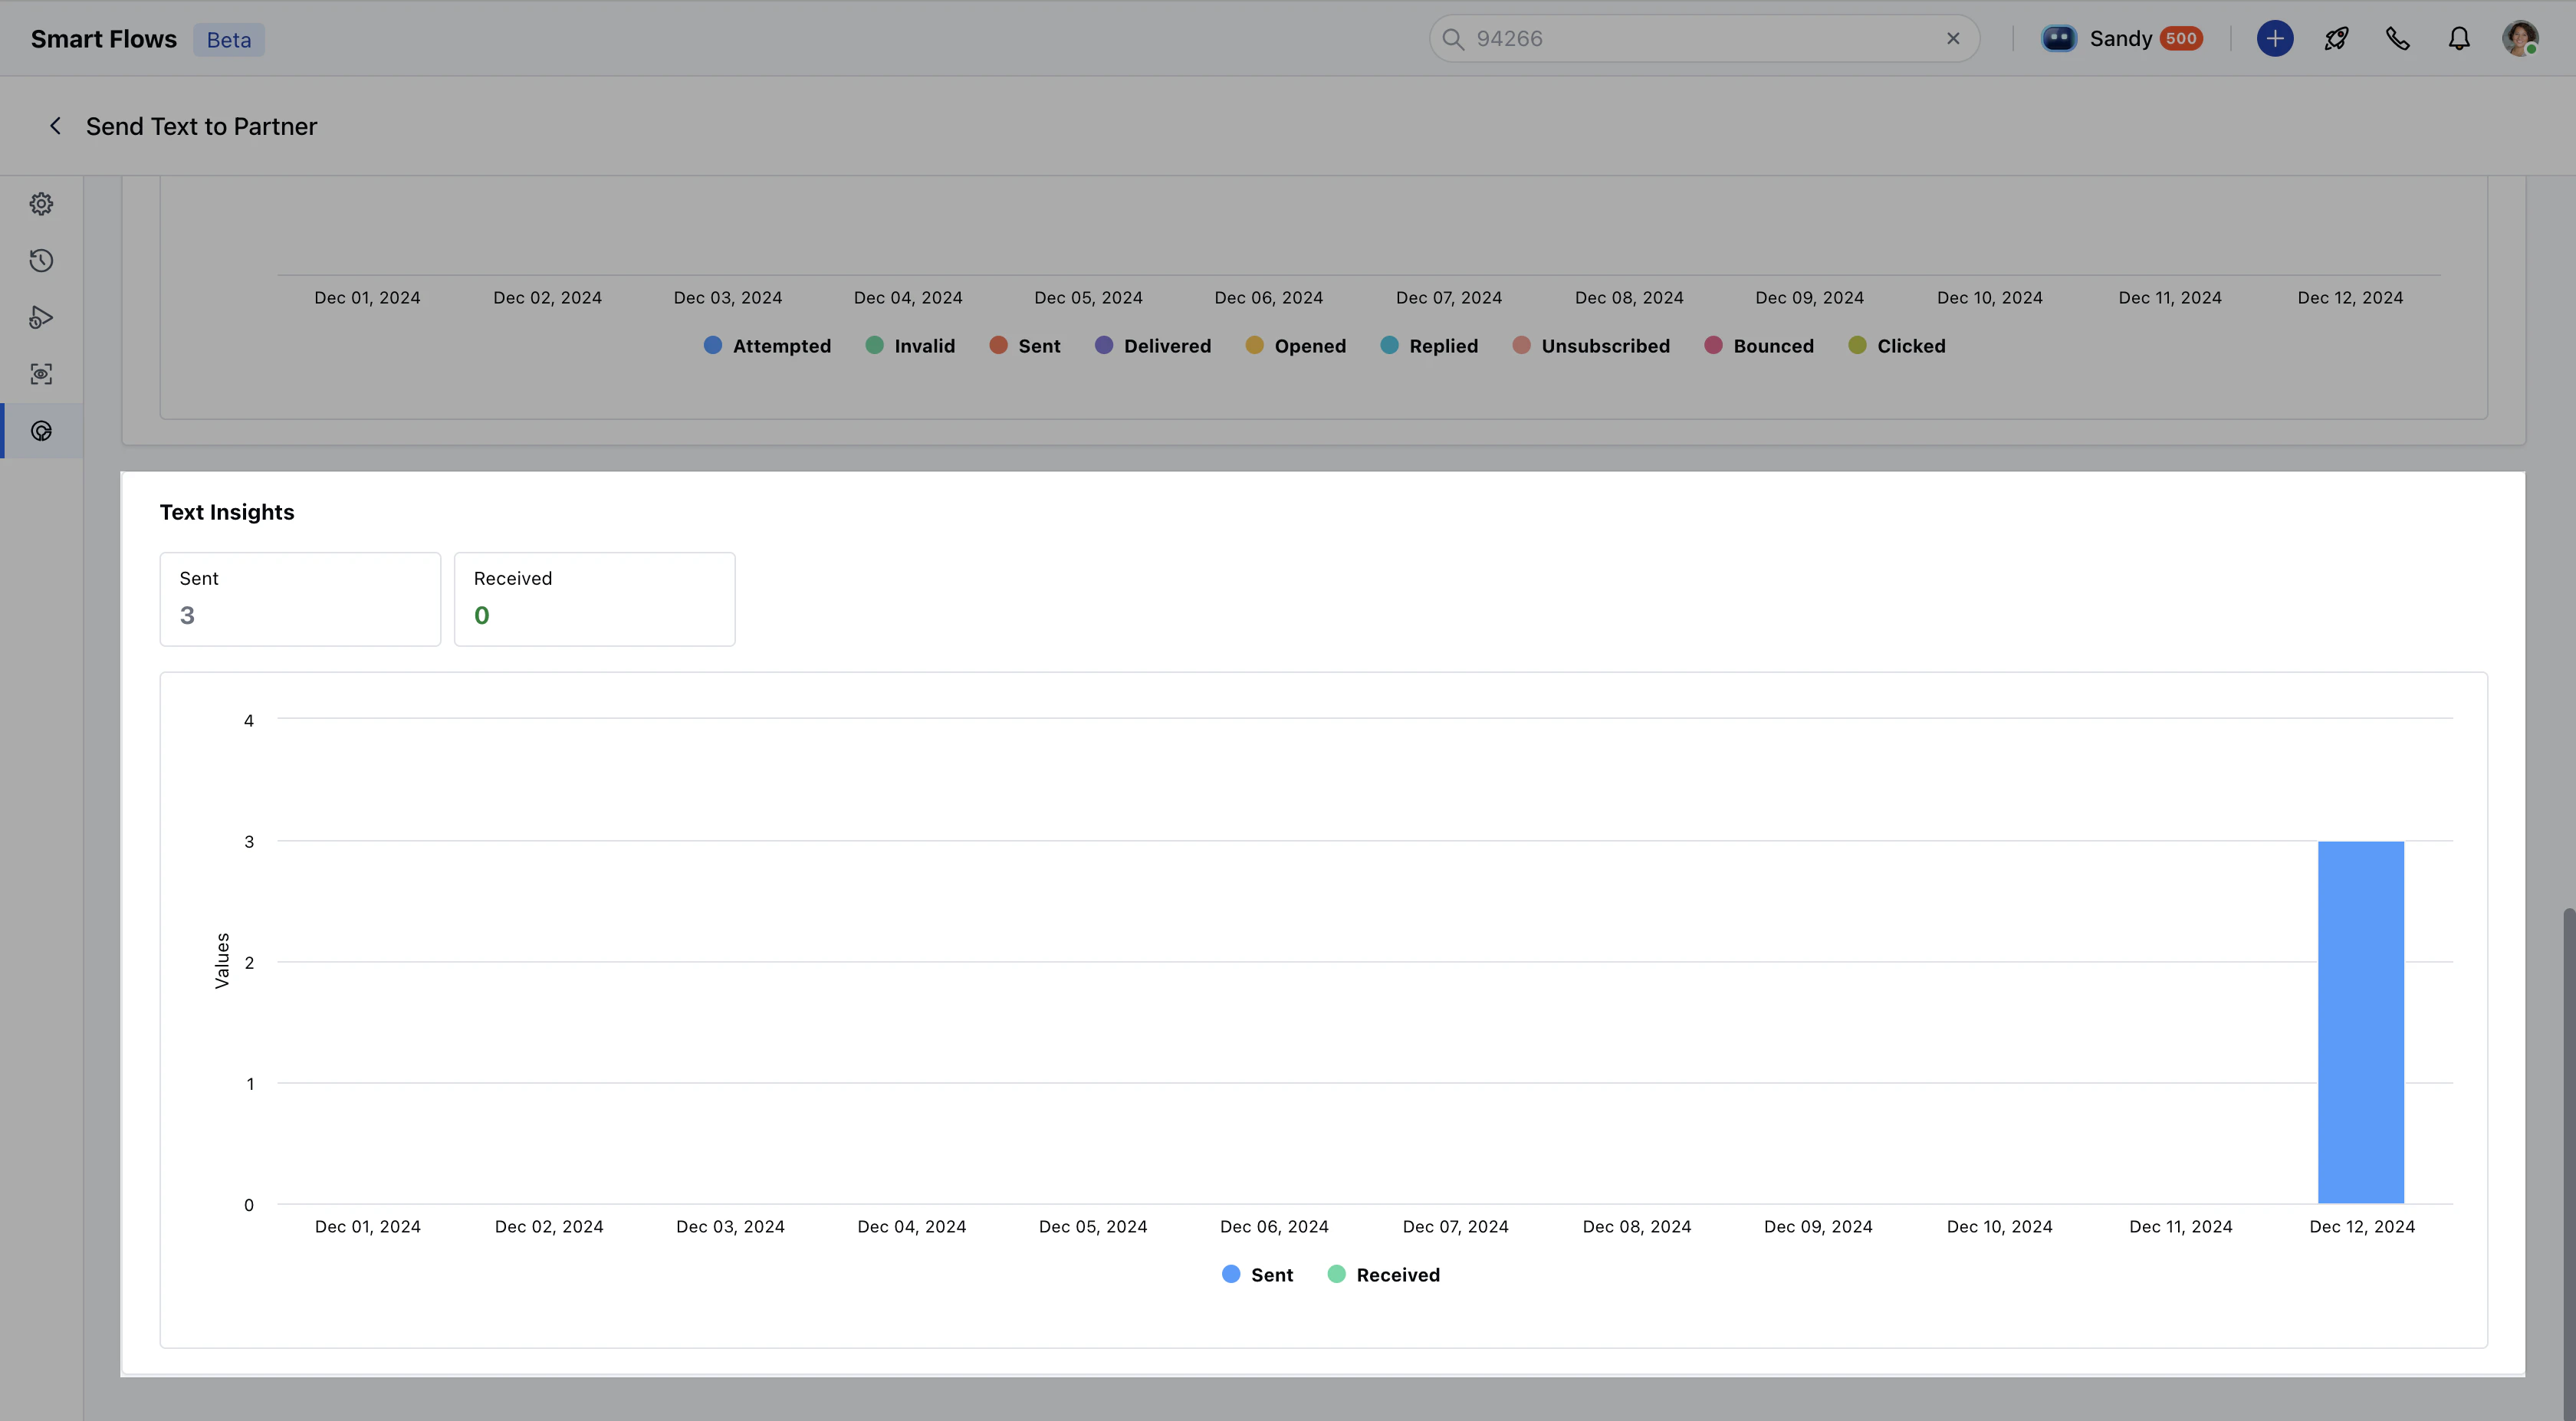
Task: Select the analytics pie chart sidebar icon
Action: click(x=41, y=431)
